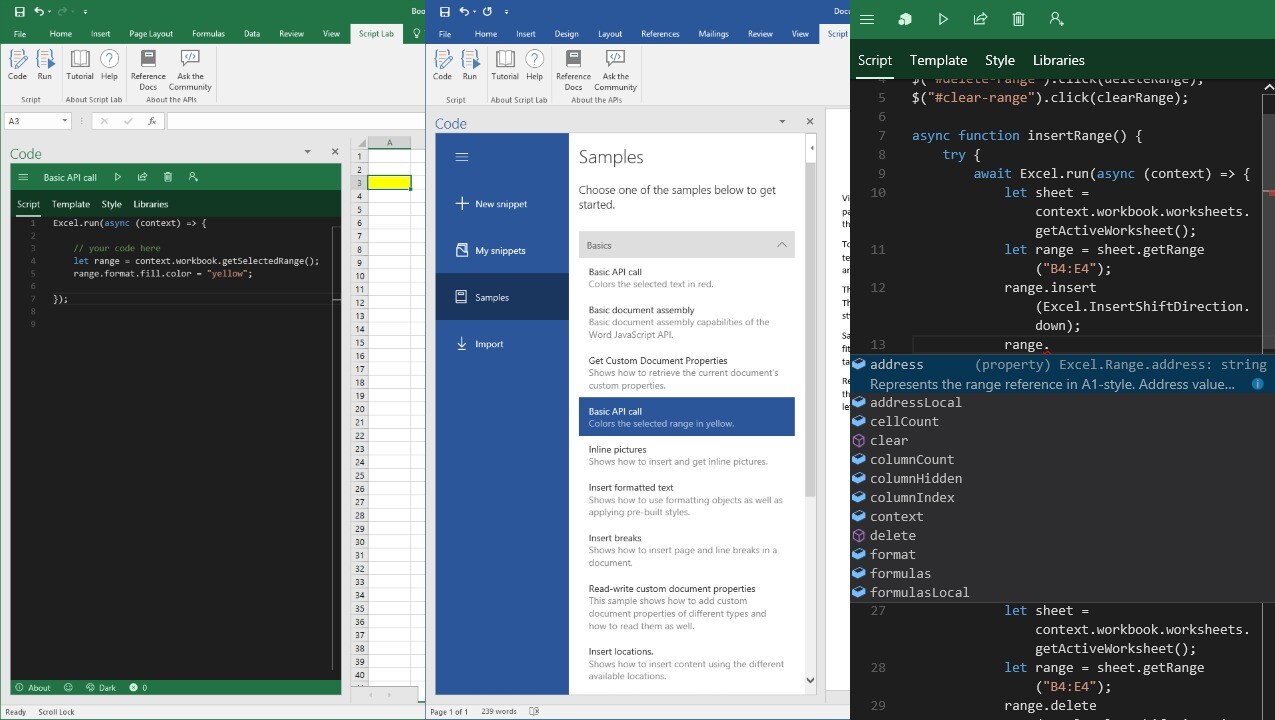
Task: Click the Save icon in Excel's title bar
Action: (x=19, y=11)
